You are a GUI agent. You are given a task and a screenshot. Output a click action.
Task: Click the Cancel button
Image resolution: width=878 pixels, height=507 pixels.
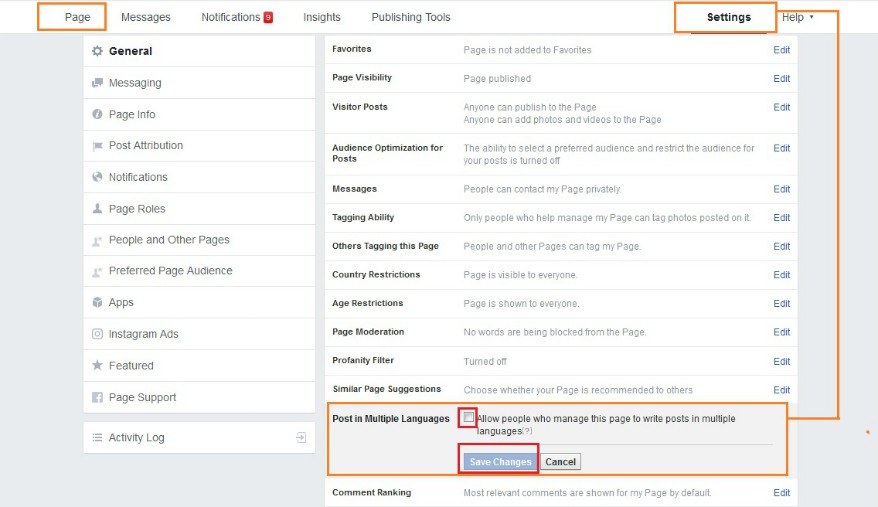pyautogui.click(x=560, y=462)
